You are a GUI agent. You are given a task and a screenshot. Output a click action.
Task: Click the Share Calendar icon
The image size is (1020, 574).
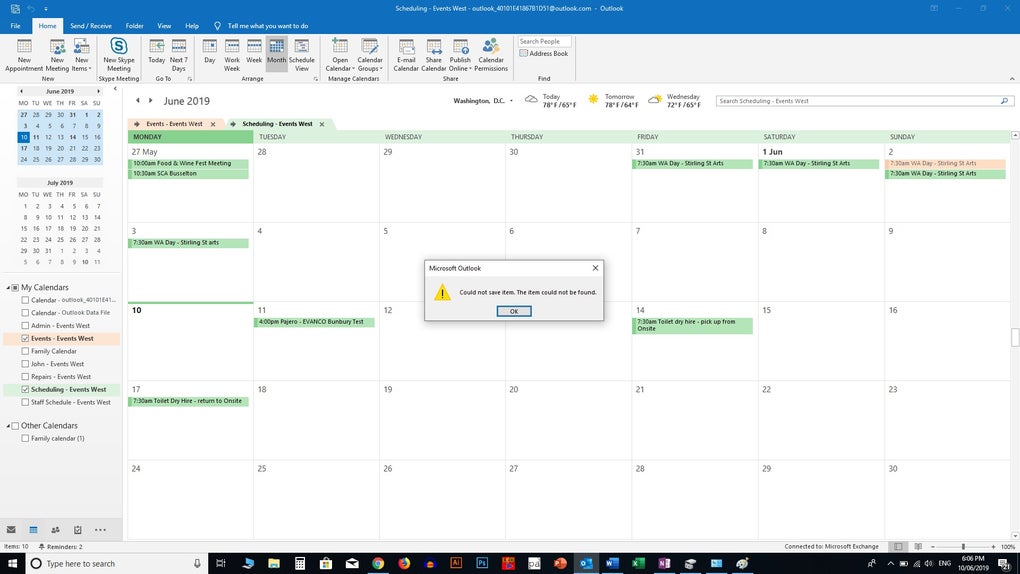click(434, 48)
